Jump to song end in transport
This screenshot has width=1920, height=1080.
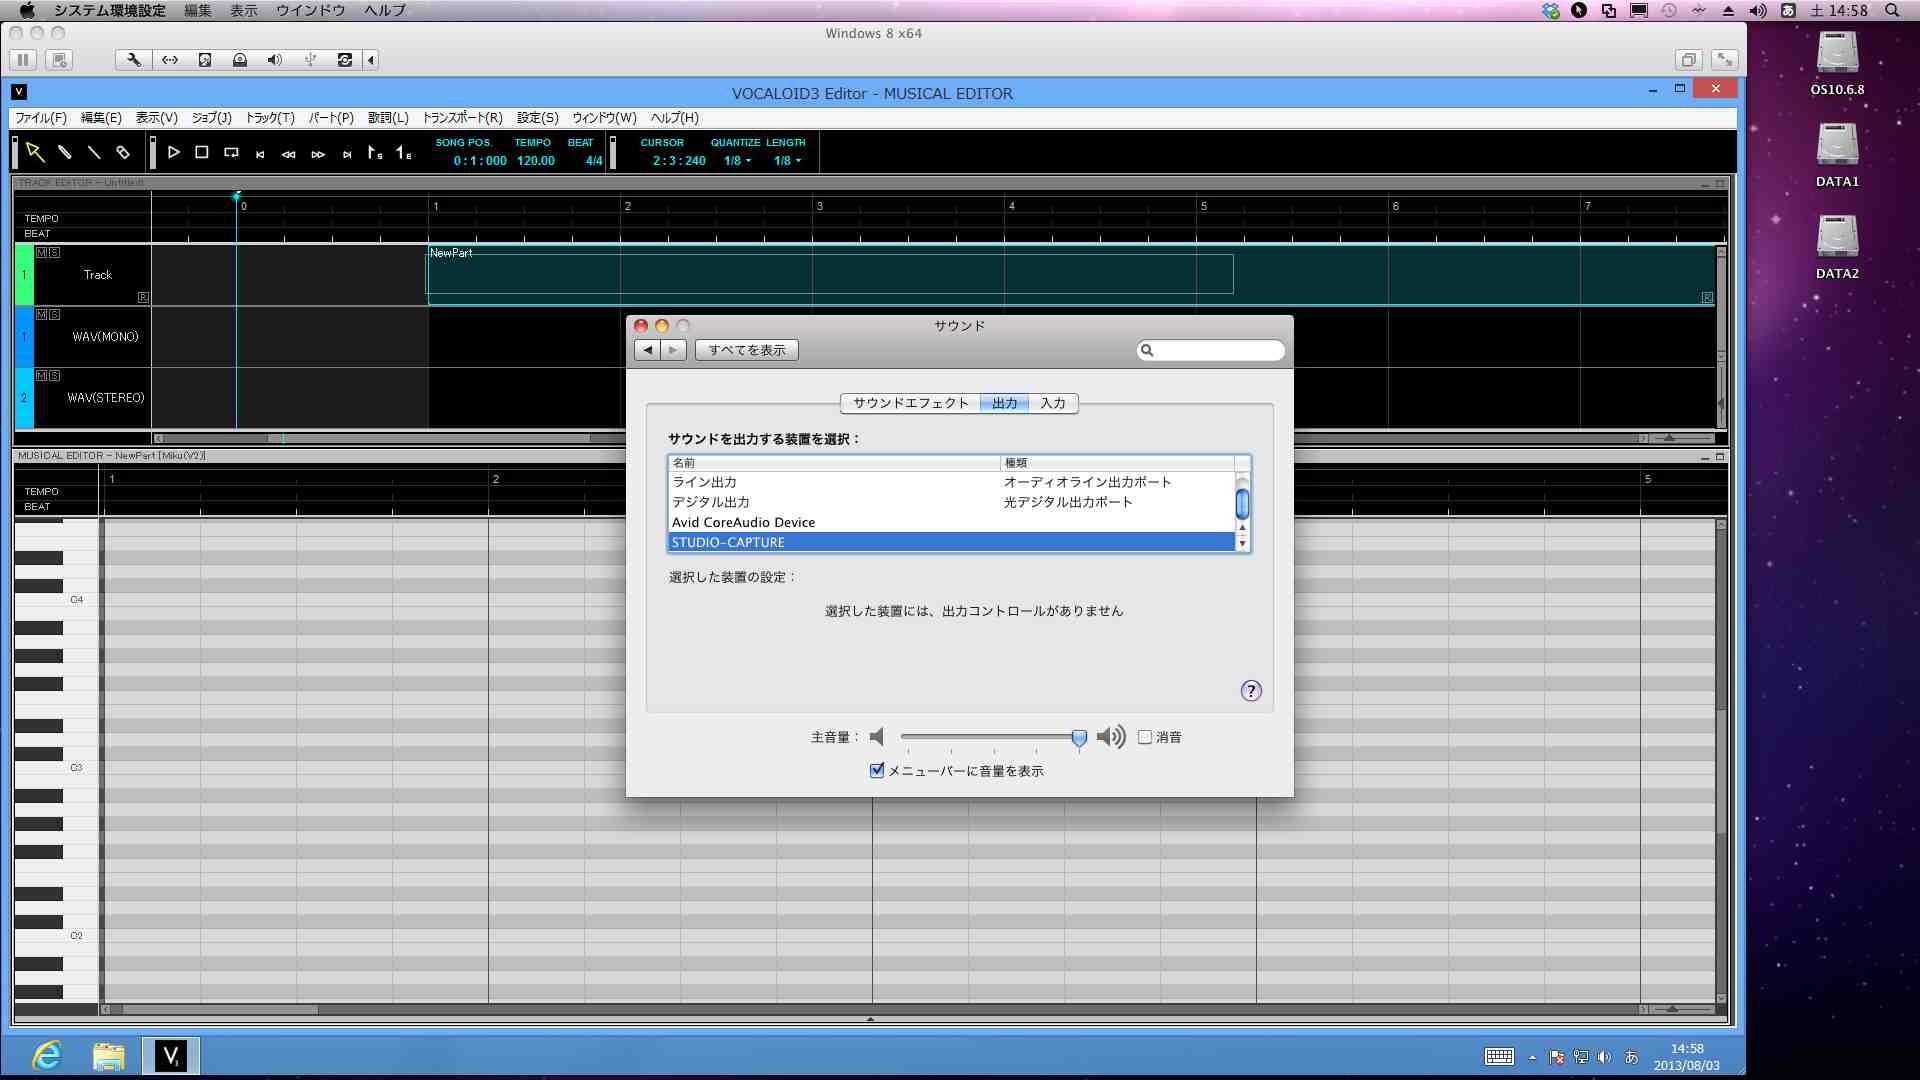[x=347, y=154]
